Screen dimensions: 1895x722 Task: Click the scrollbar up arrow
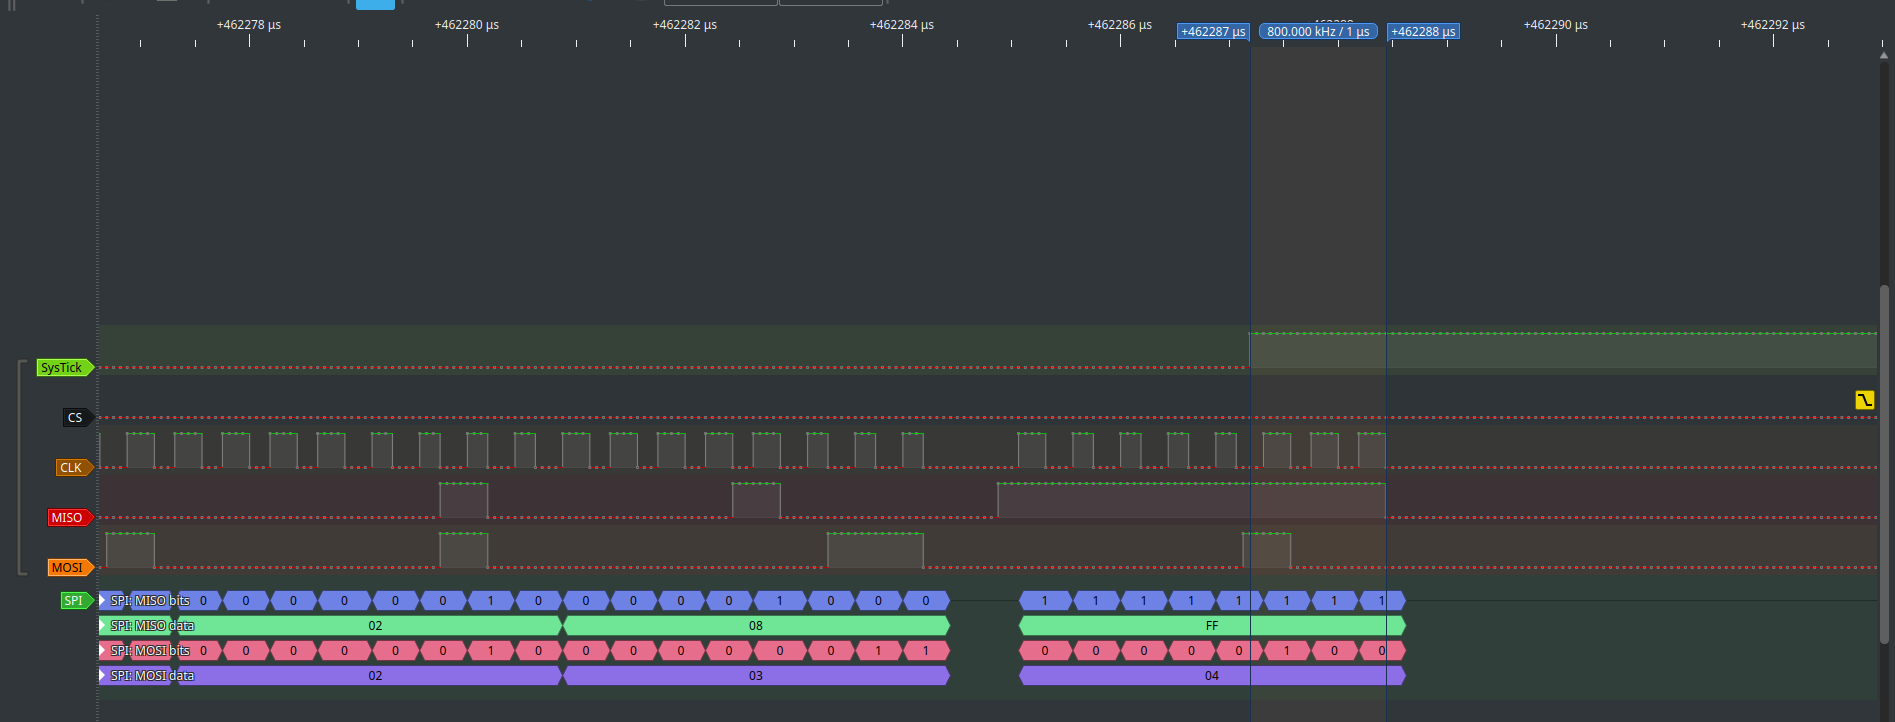point(1884,55)
